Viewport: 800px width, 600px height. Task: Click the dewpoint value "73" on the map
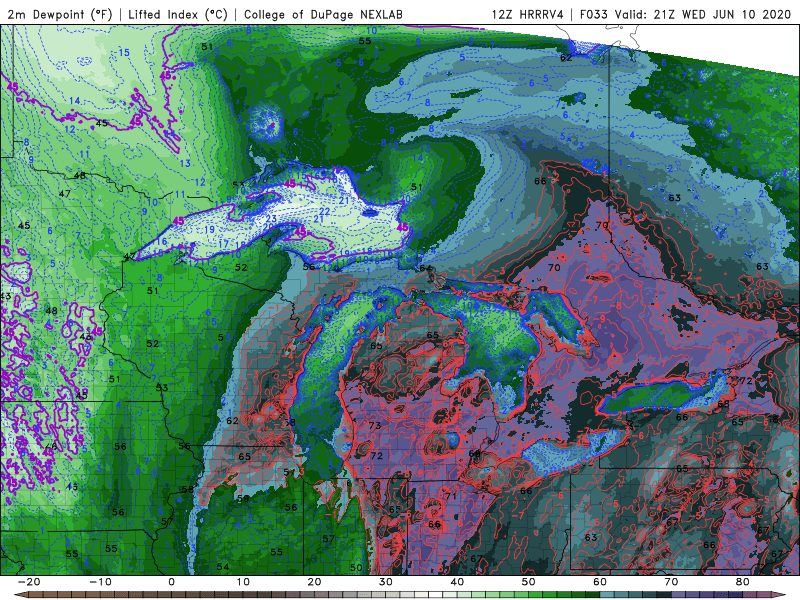(375, 426)
